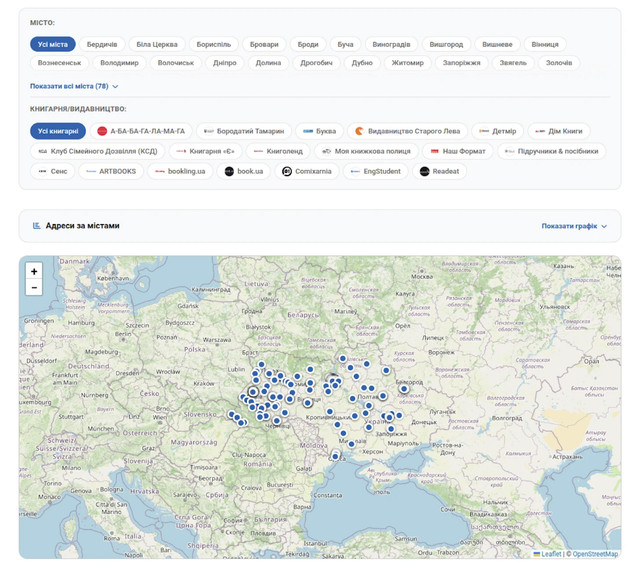Screen dimensions: 640x573
Task: Open the Leaflet attribution link
Action: pyautogui.click(x=547, y=554)
